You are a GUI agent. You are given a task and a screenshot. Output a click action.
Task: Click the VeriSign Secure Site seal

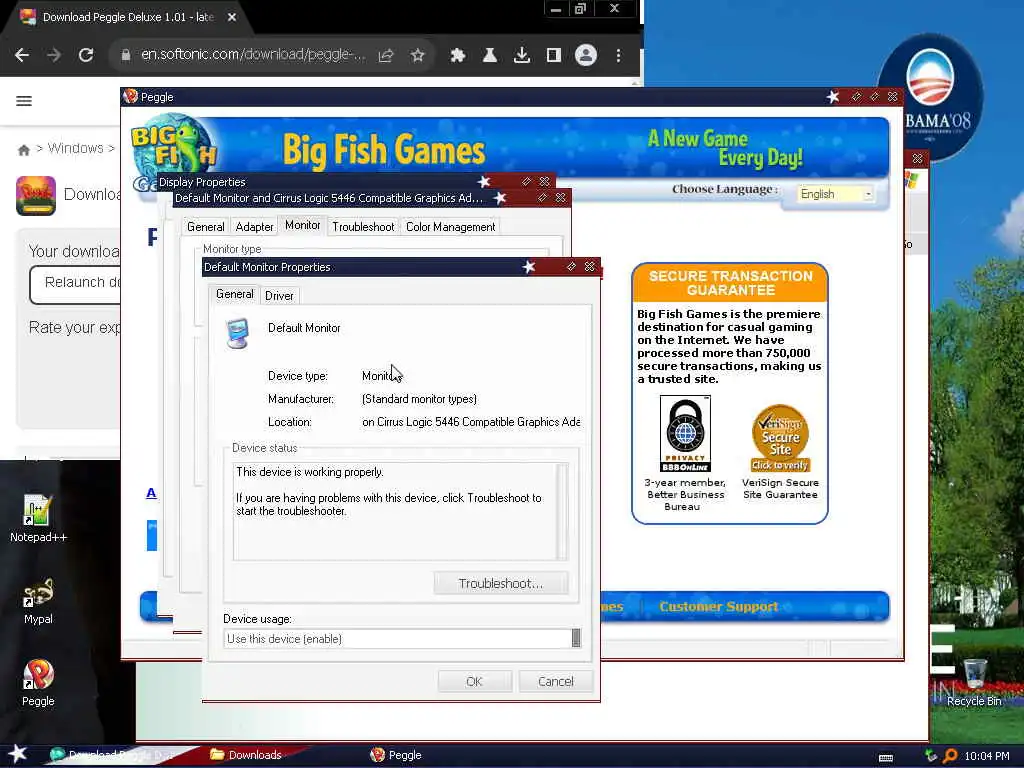(x=780, y=438)
